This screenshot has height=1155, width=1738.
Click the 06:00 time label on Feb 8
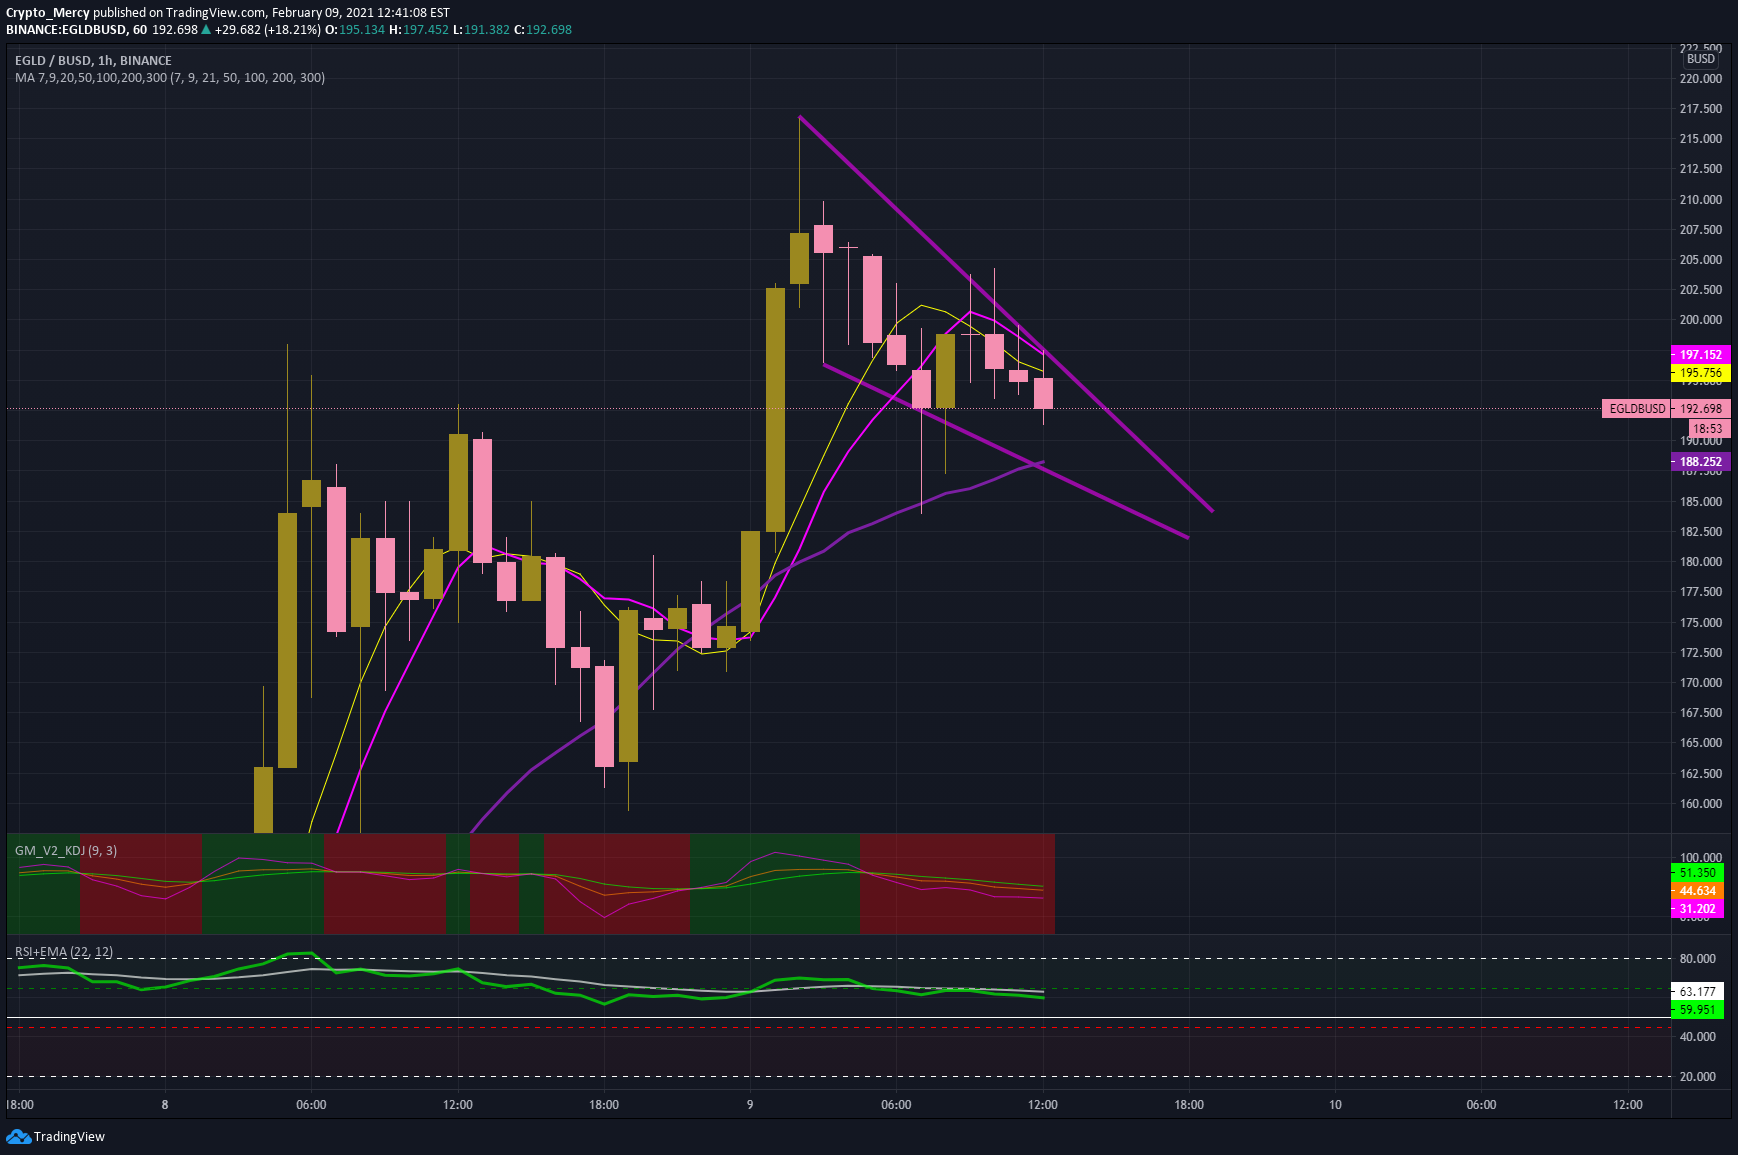pos(311,1104)
